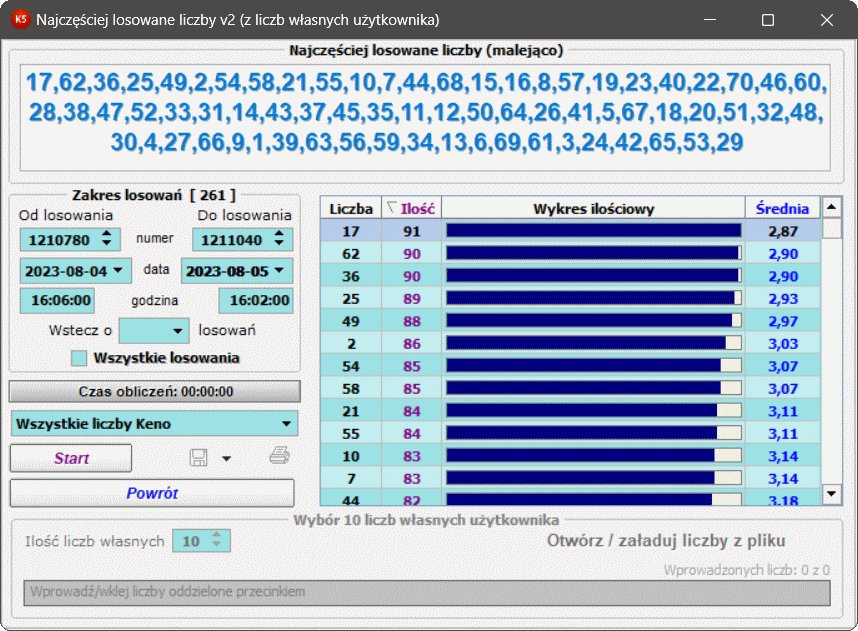Click the stepper arrows on the Ilość liczb własnych field
The image size is (858, 631).
(217, 540)
